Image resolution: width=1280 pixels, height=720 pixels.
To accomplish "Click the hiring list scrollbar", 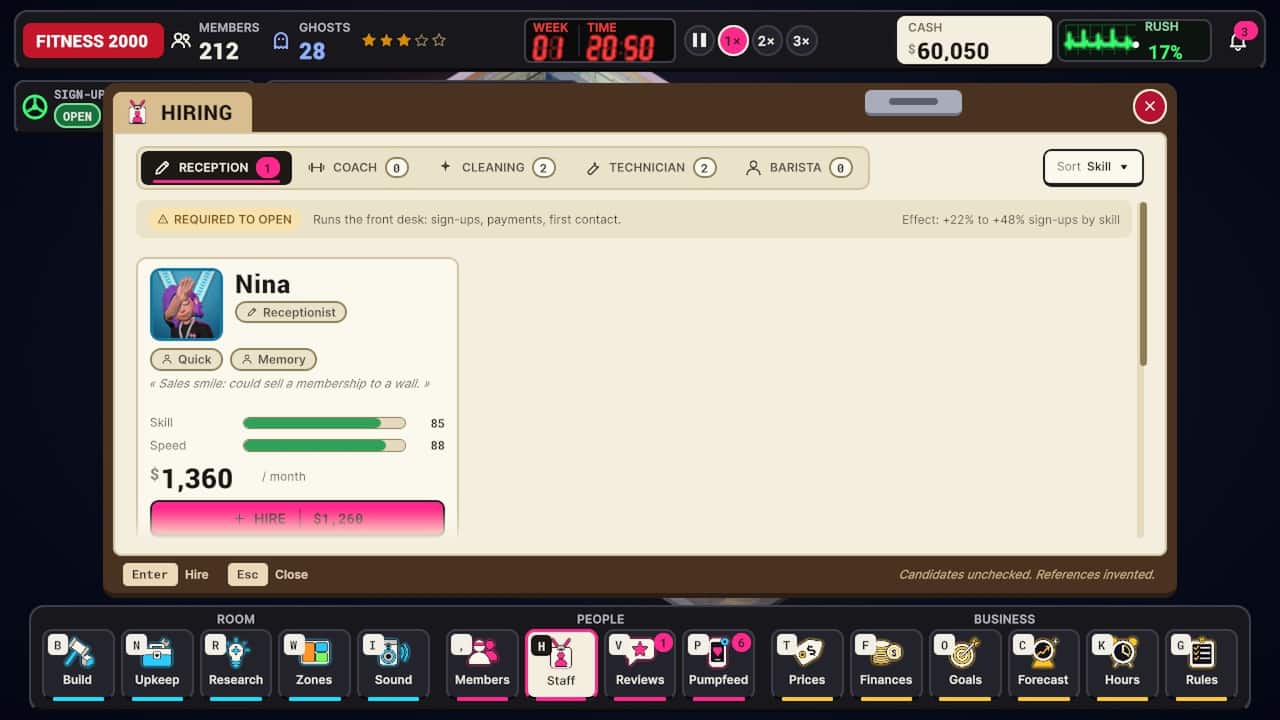I will (x=1143, y=285).
